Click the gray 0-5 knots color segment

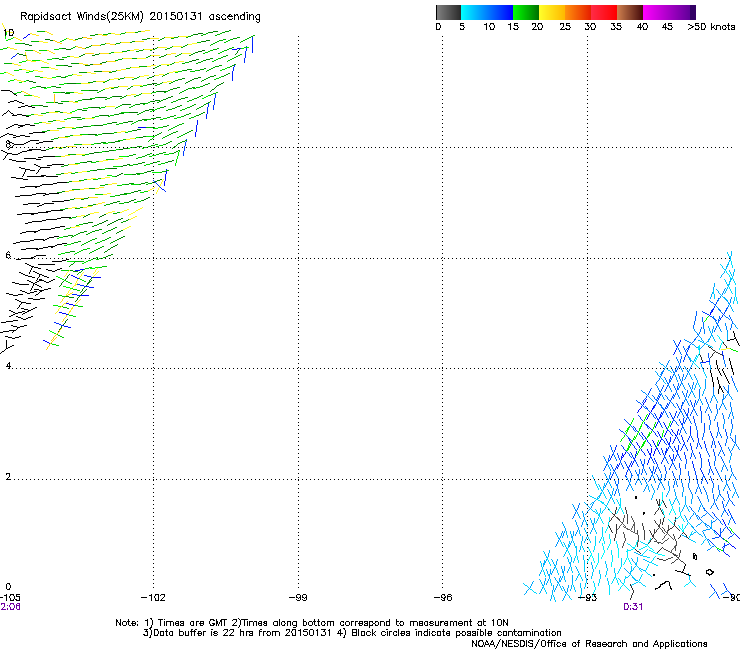click(448, 12)
